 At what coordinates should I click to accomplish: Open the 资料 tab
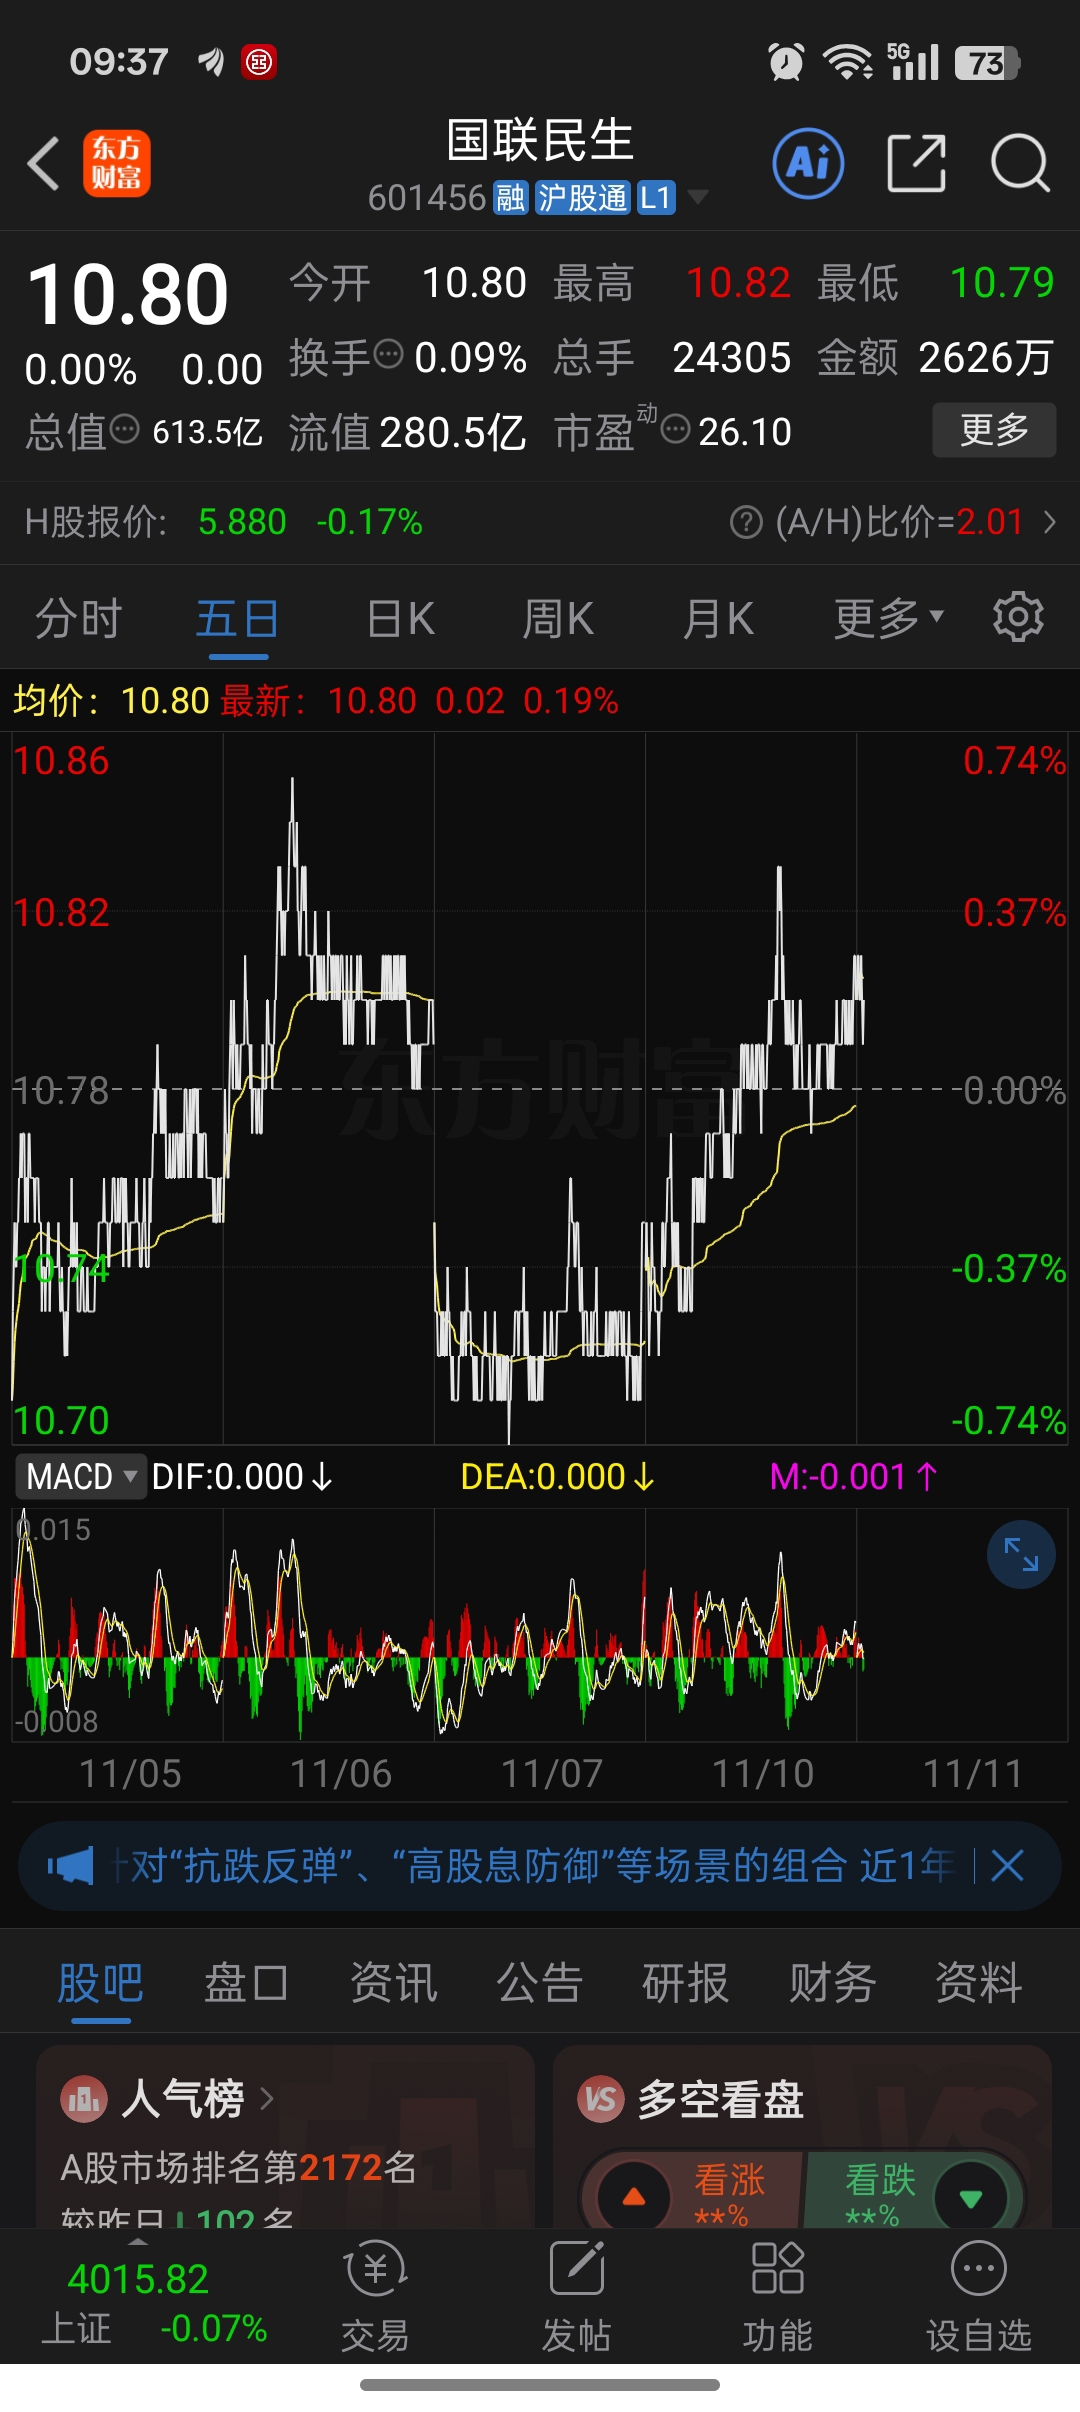click(978, 1982)
